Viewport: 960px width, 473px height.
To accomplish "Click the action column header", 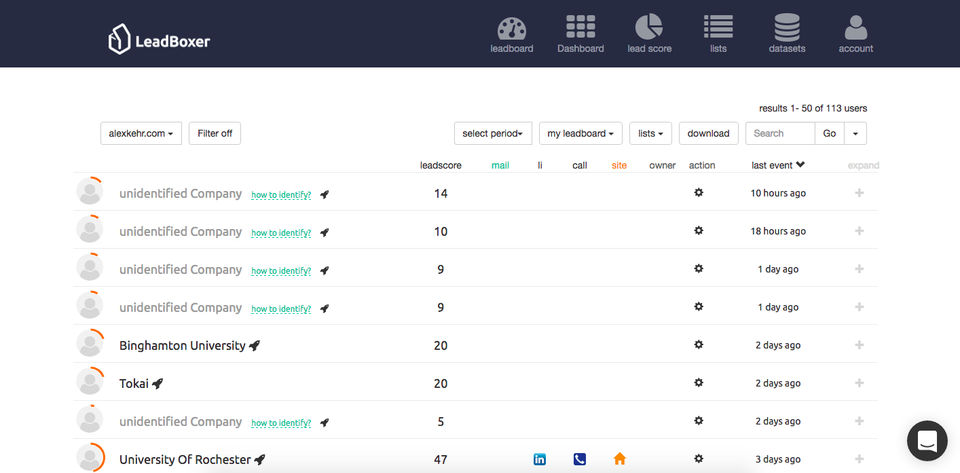I will point(702,165).
